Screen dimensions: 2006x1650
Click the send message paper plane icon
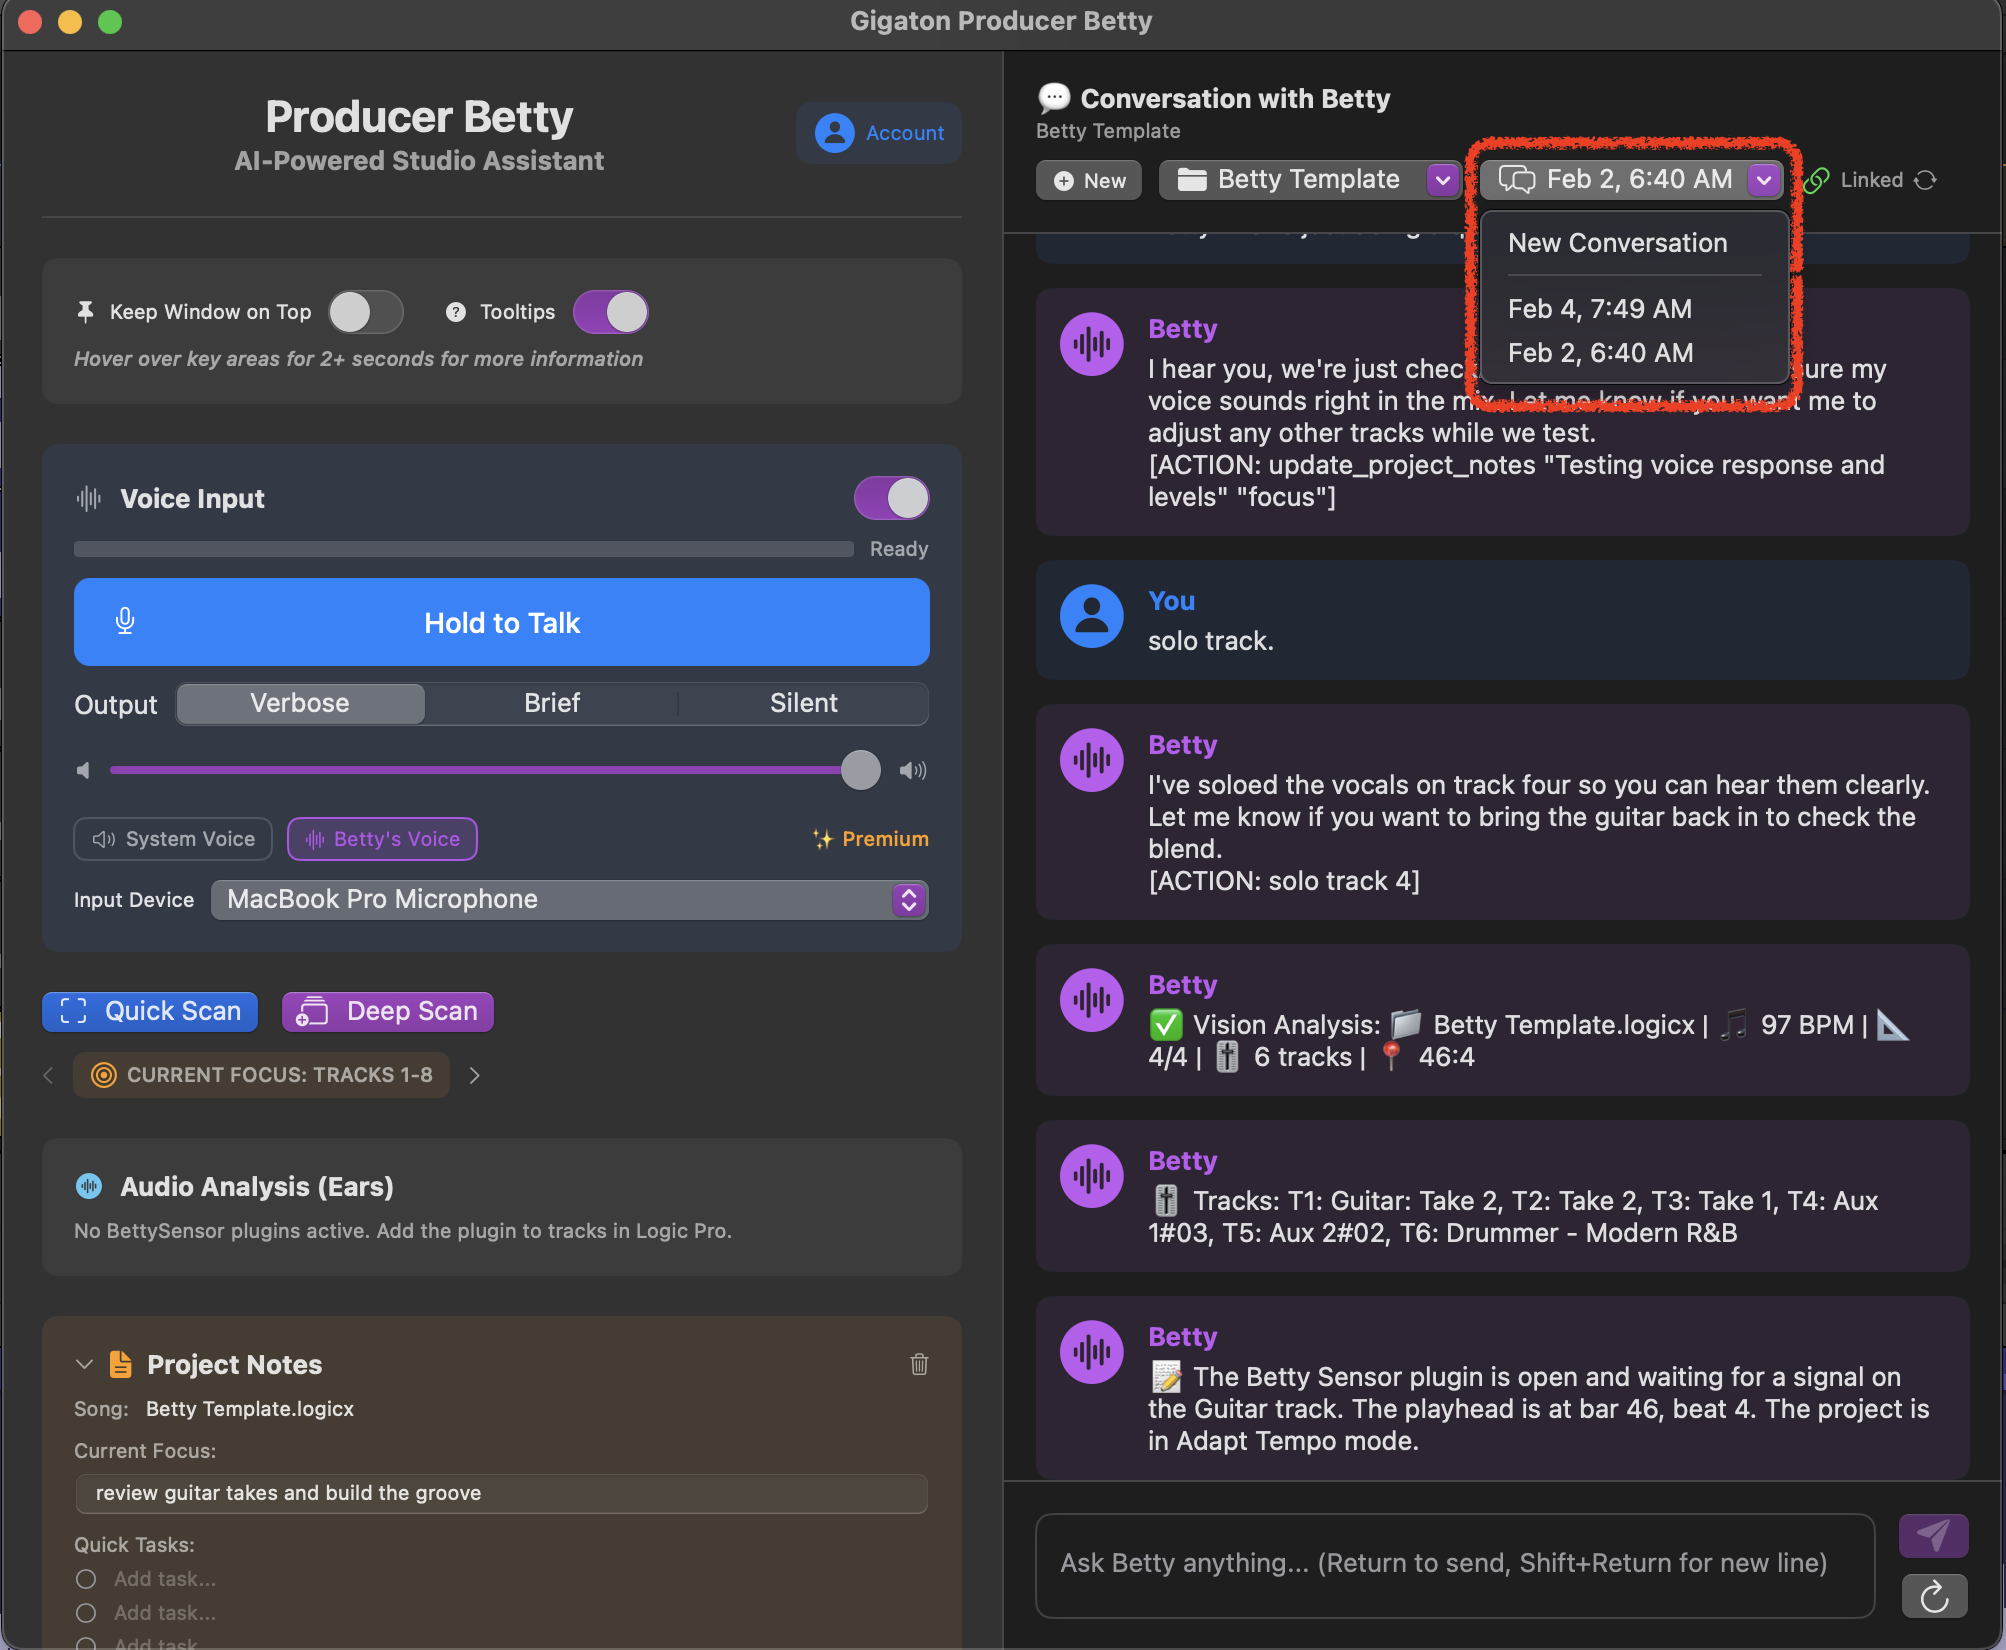1932,1535
